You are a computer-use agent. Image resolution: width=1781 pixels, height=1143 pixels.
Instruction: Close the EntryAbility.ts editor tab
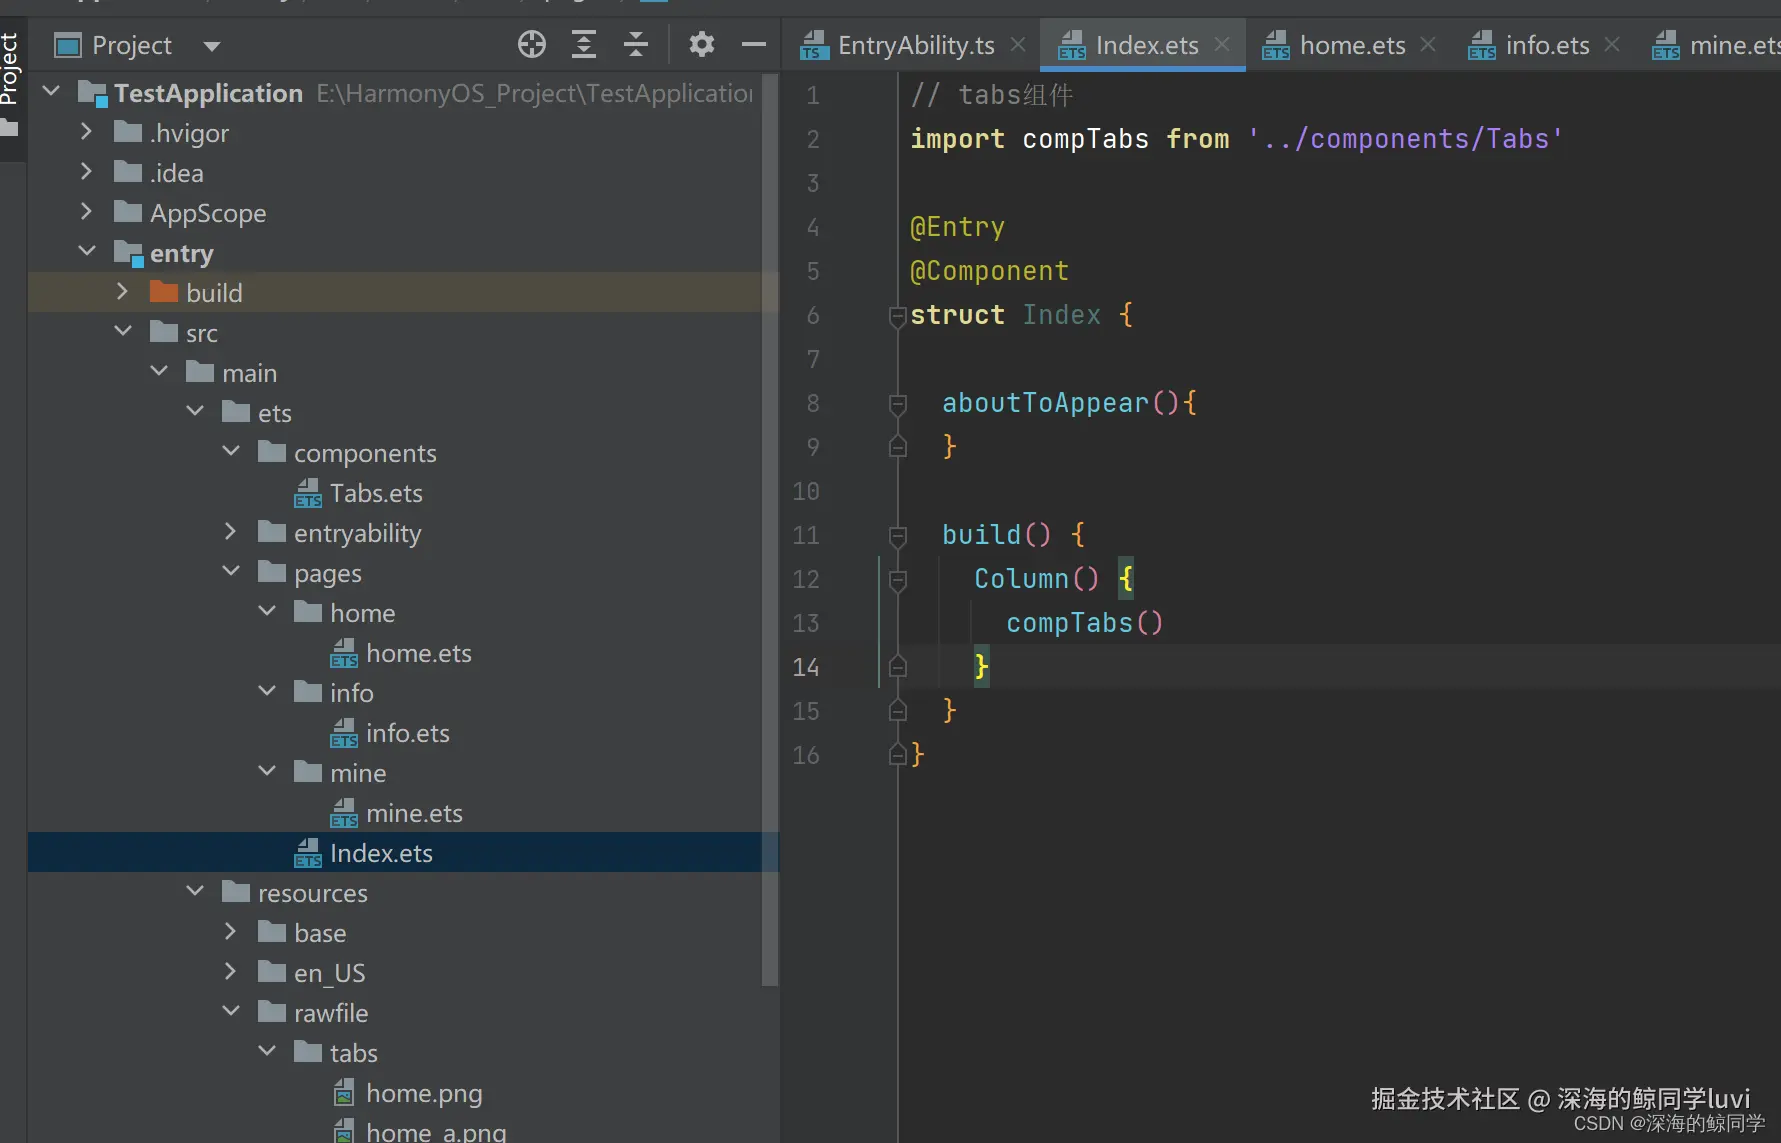[x=1018, y=45]
